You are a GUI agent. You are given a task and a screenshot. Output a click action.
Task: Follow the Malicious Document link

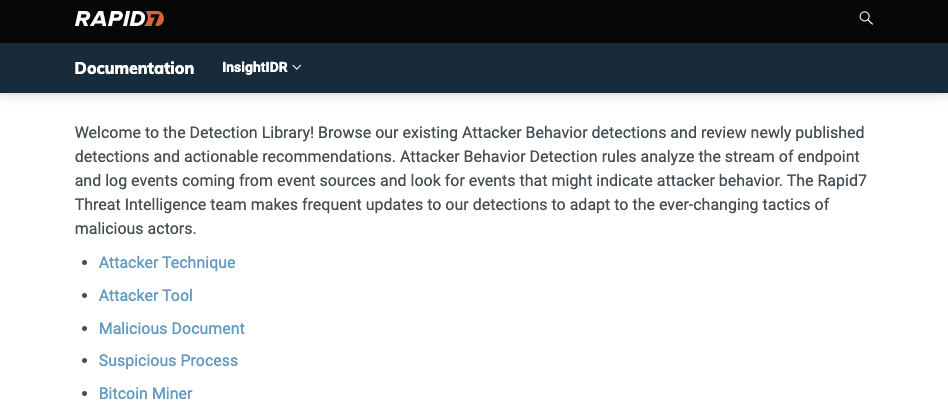(172, 329)
